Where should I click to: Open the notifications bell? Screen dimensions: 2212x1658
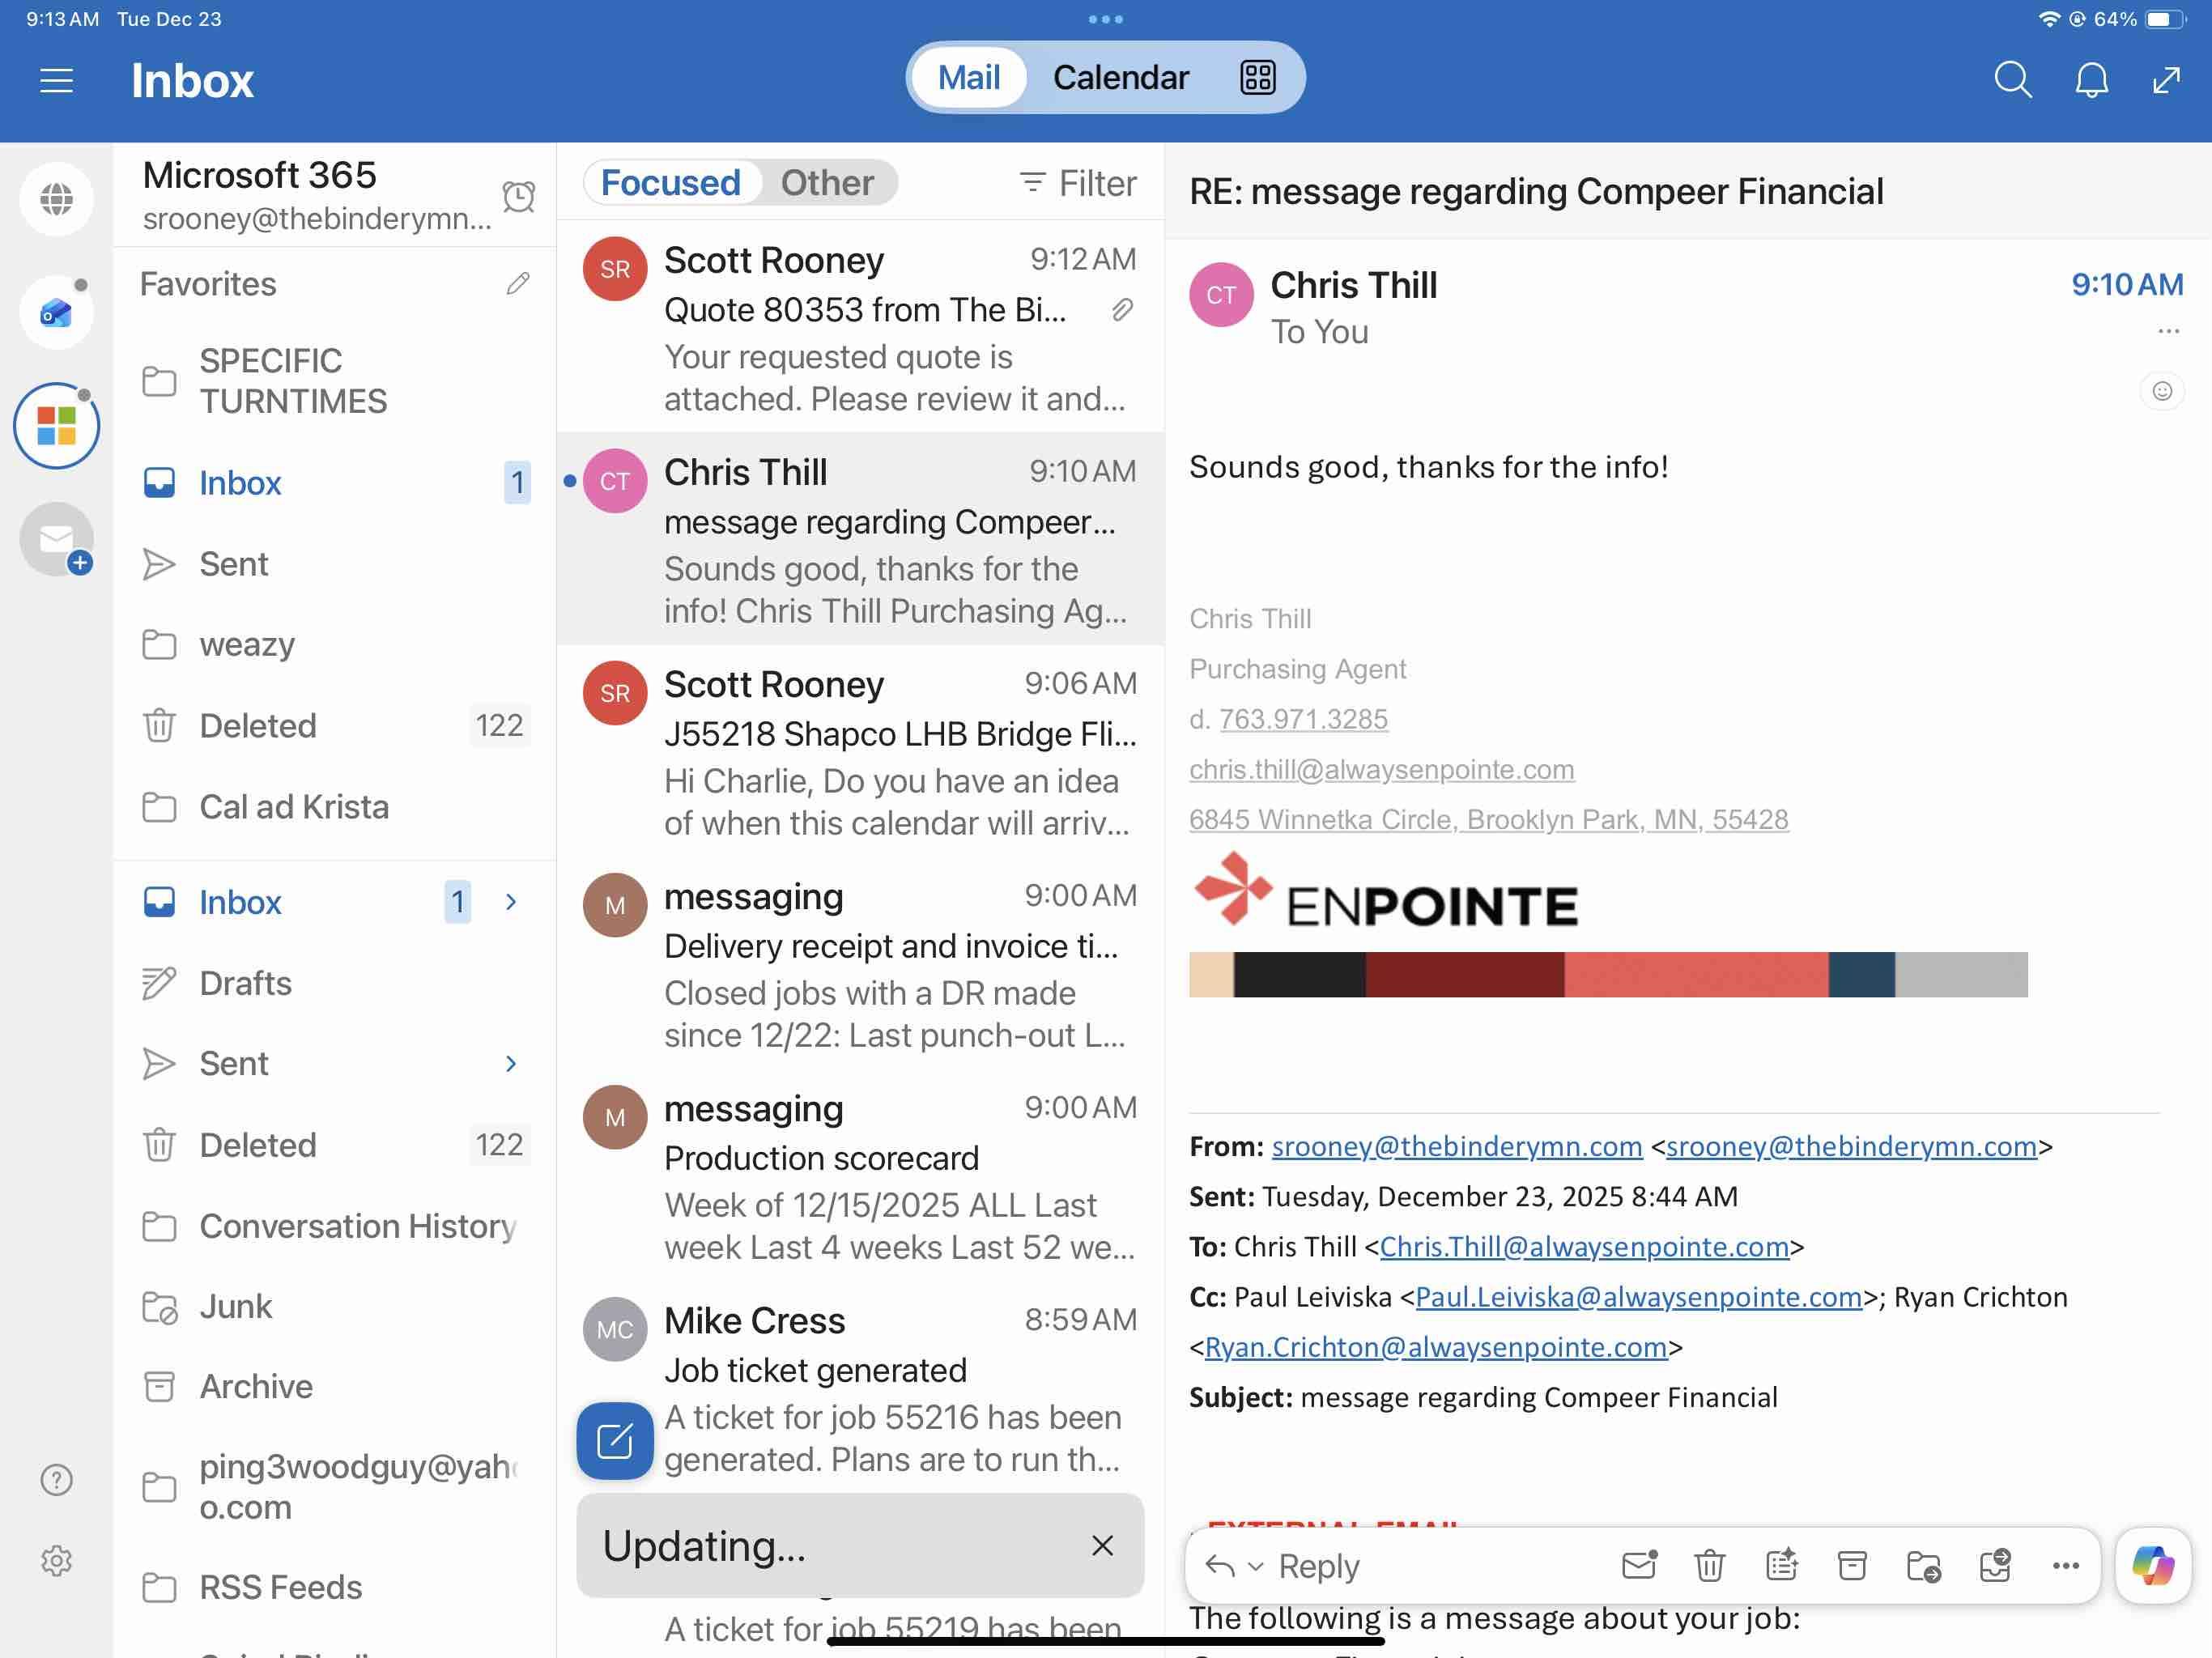(x=2091, y=79)
